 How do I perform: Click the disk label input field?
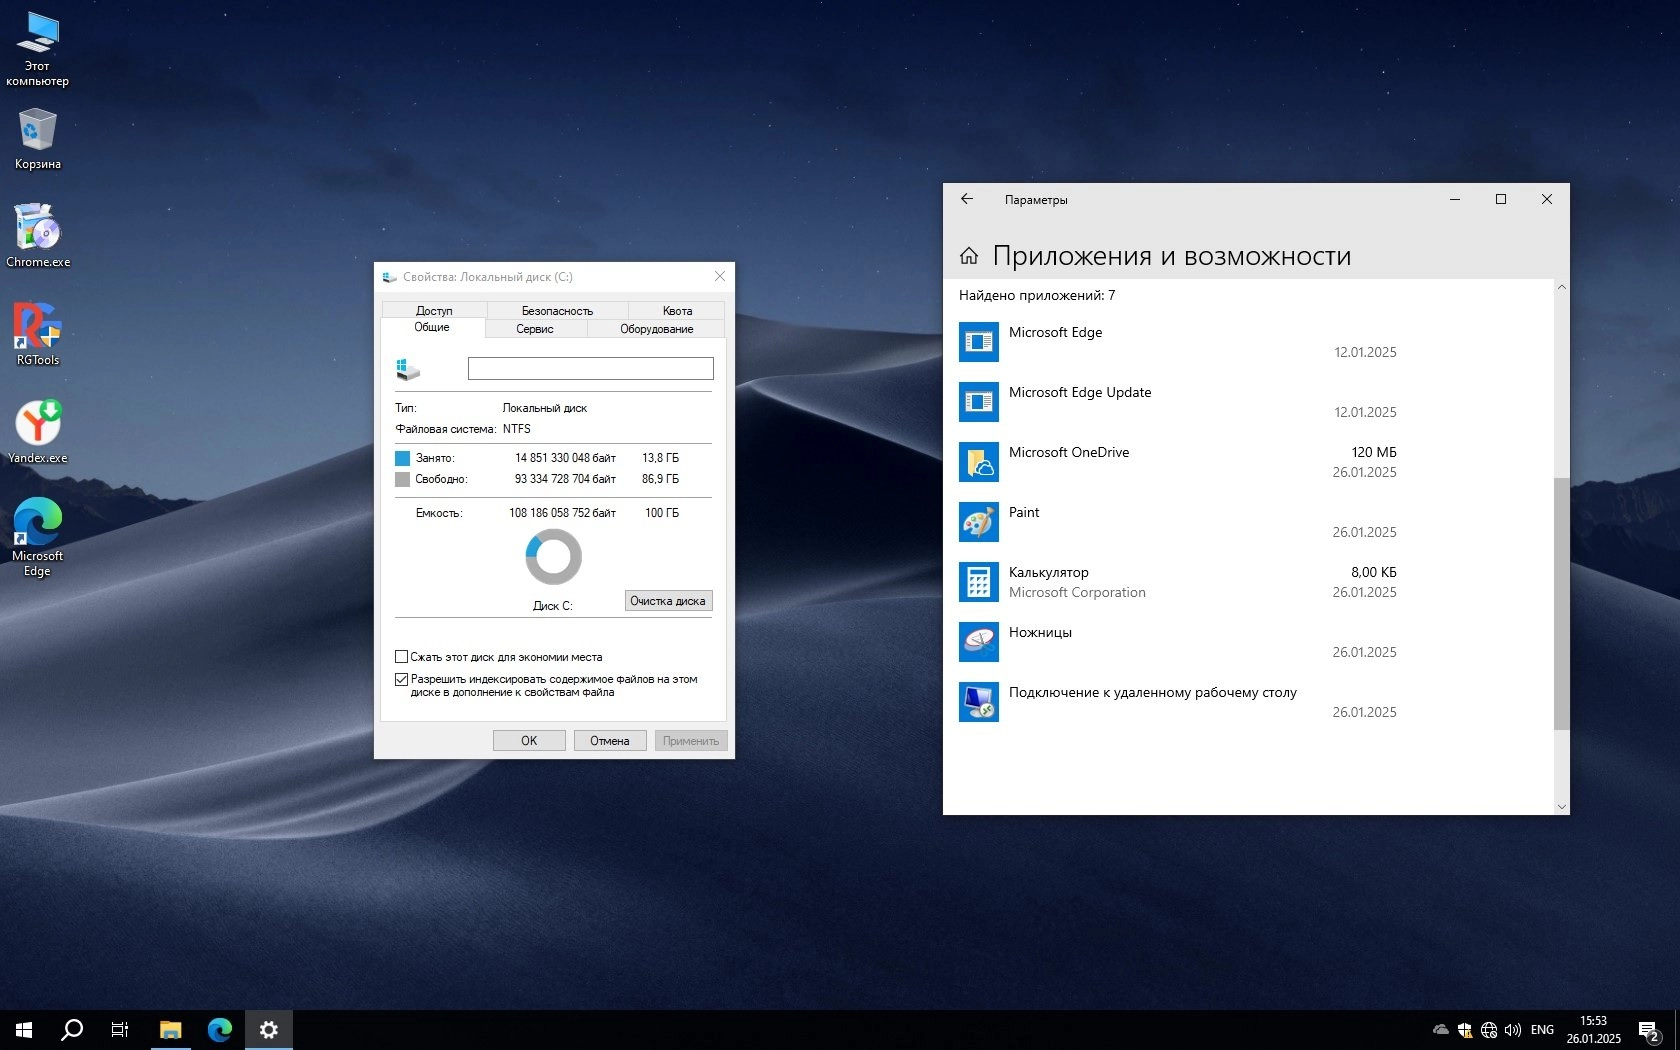coord(590,369)
